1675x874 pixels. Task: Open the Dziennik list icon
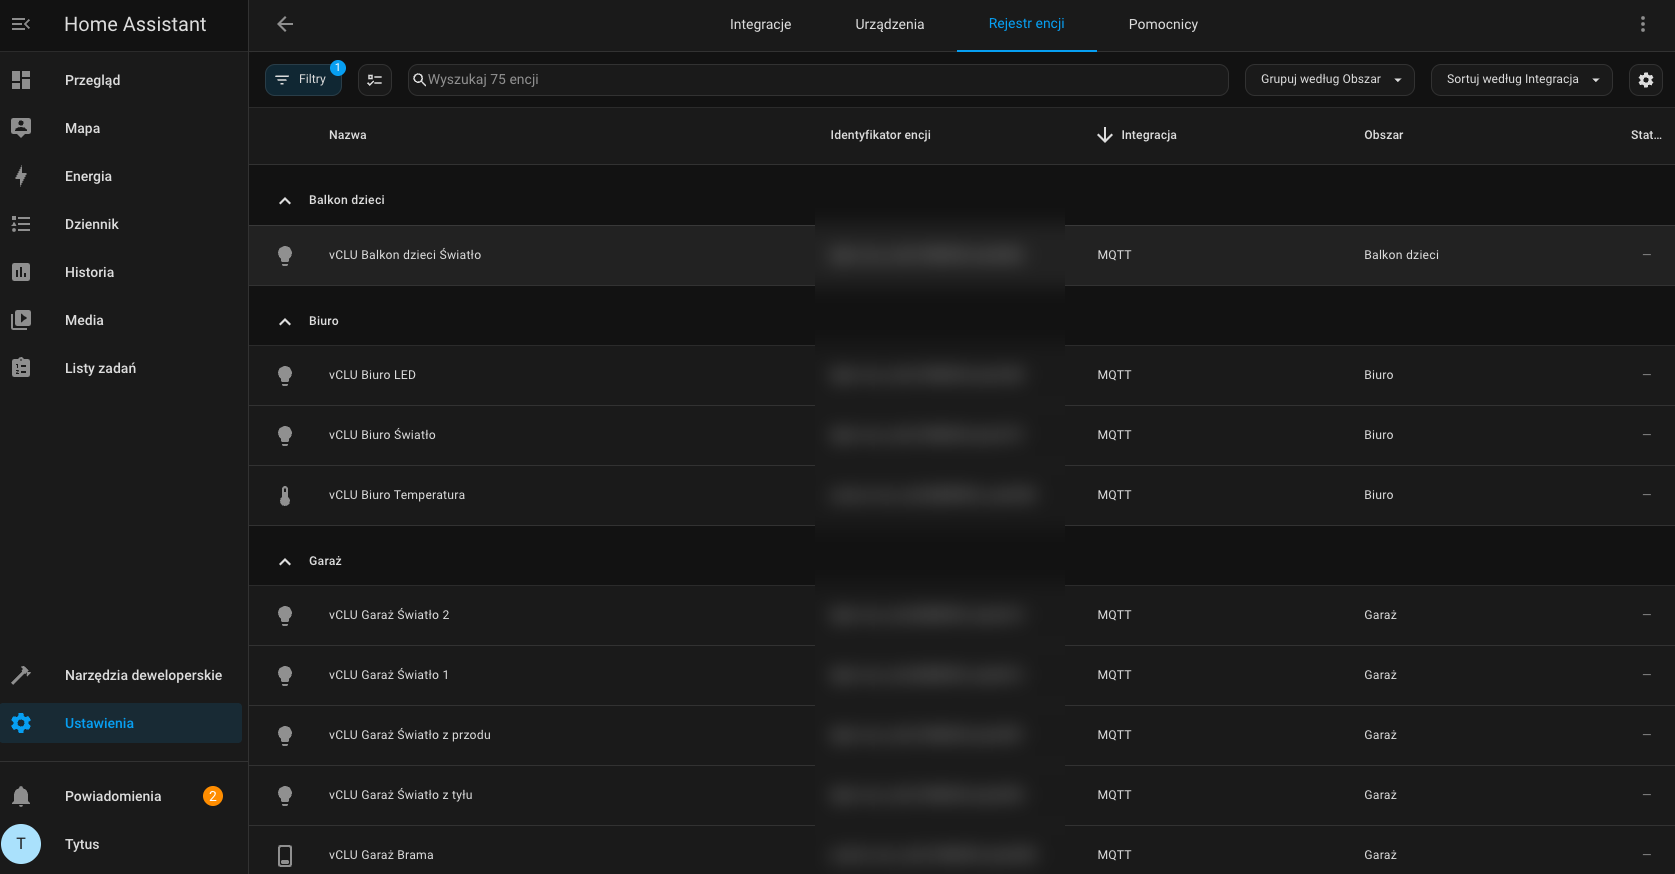coord(21,224)
